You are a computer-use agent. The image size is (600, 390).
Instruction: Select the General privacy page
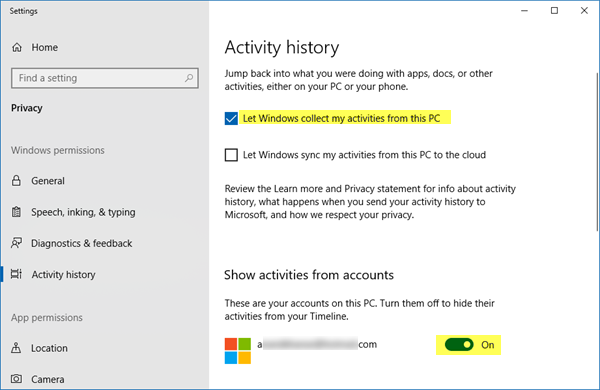click(48, 181)
